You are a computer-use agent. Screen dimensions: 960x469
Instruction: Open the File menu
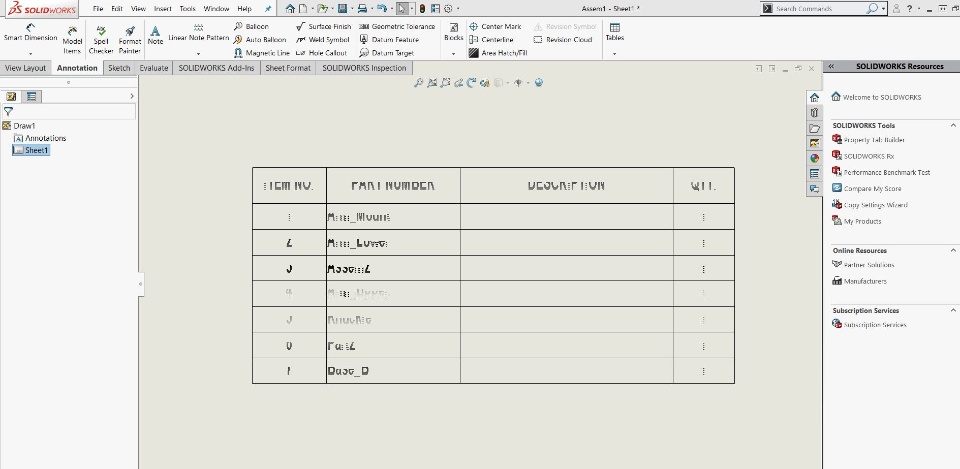pos(98,9)
